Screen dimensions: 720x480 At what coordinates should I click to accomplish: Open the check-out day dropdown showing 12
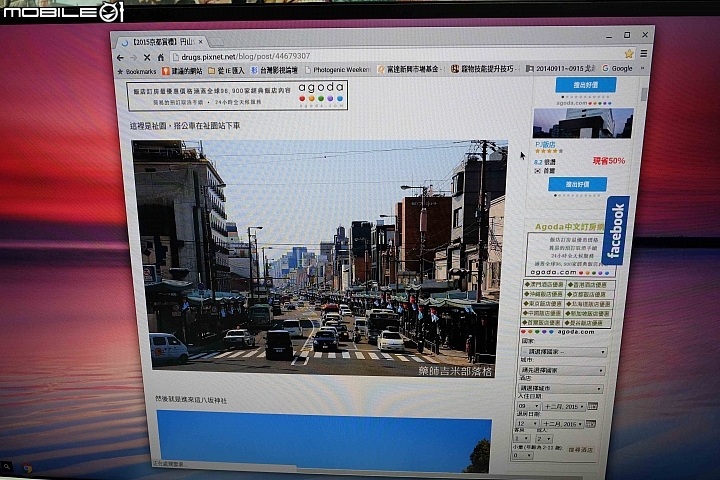(526, 423)
